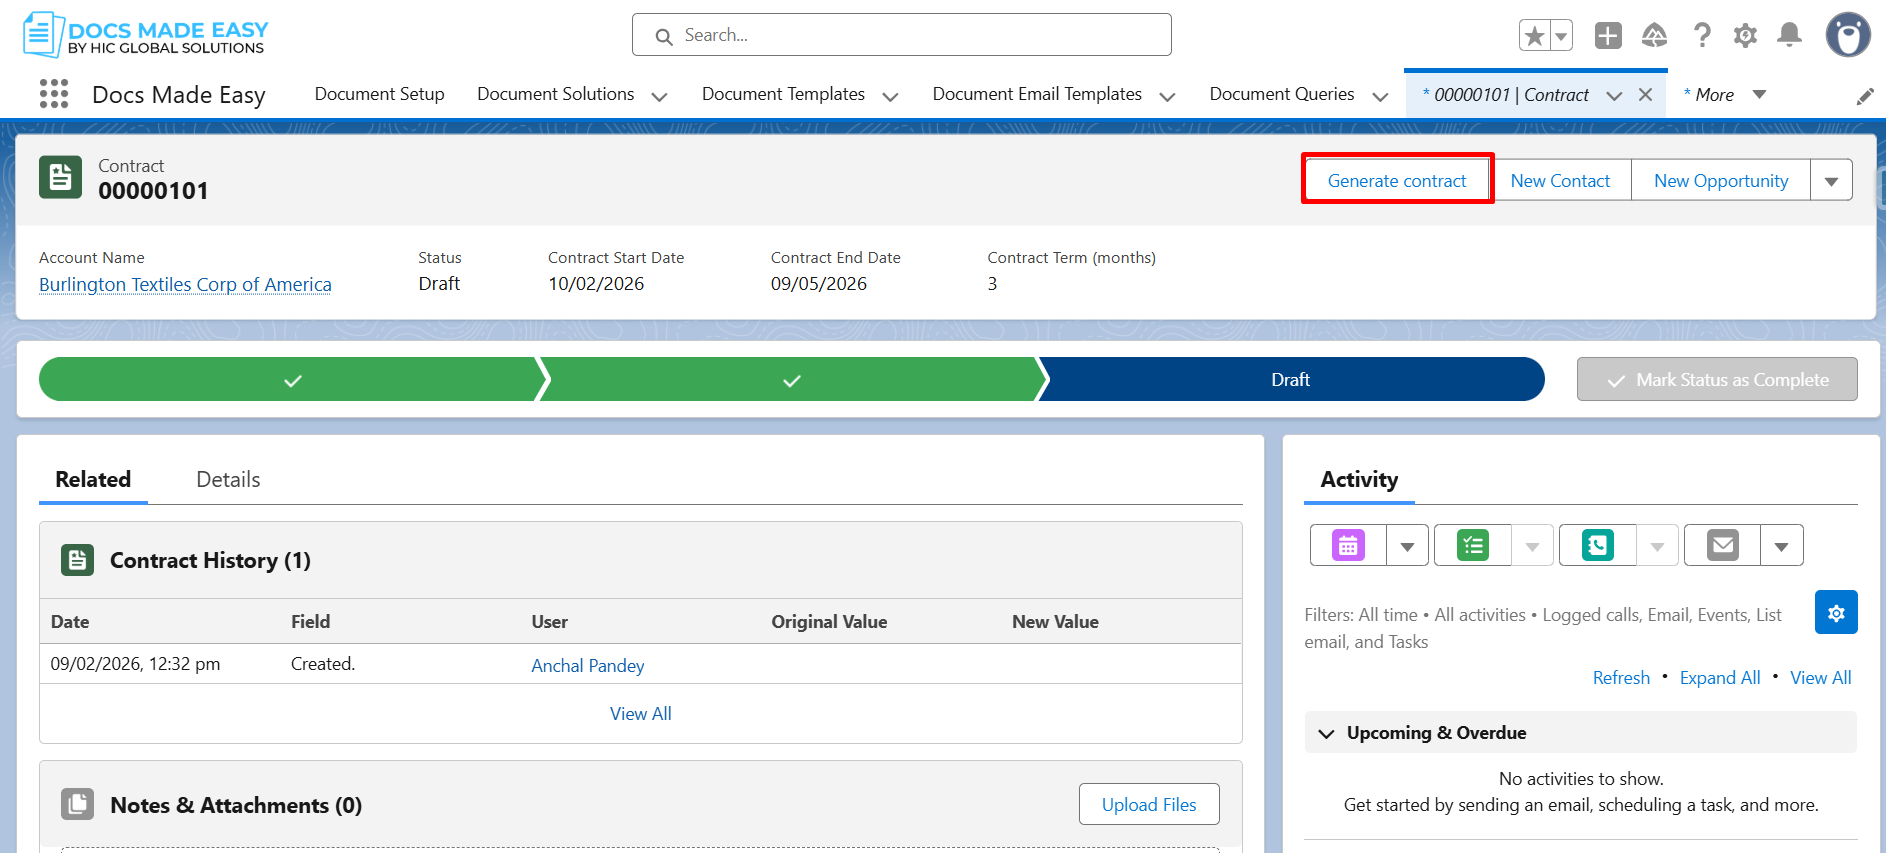Image resolution: width=1886 pixels, height=853 pixels.
Task: Expand the Document Solutions dropdown chevron
Action: point(659,96)
